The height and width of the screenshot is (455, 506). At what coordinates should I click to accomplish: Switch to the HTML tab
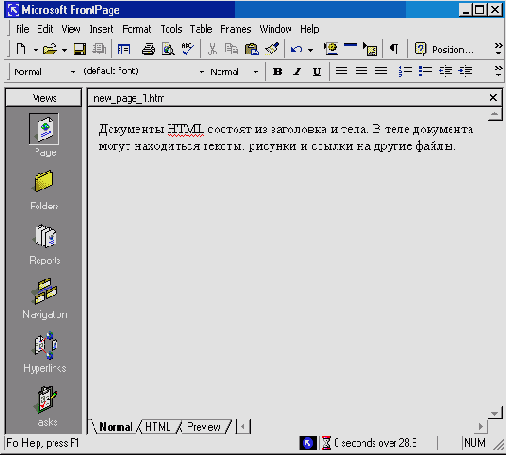coord(158,427)
